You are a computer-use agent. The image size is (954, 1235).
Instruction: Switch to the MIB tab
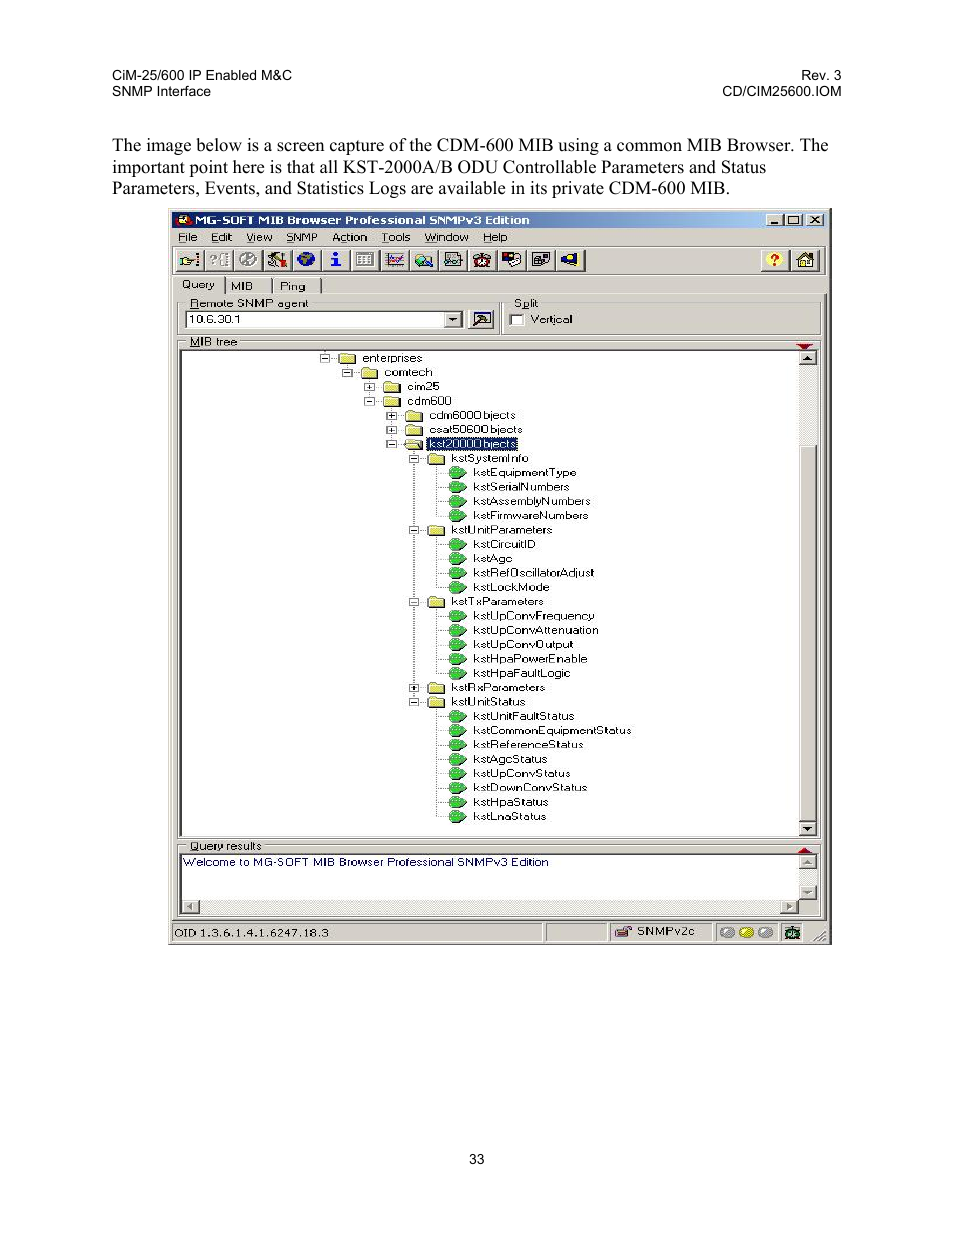point(243,286)
